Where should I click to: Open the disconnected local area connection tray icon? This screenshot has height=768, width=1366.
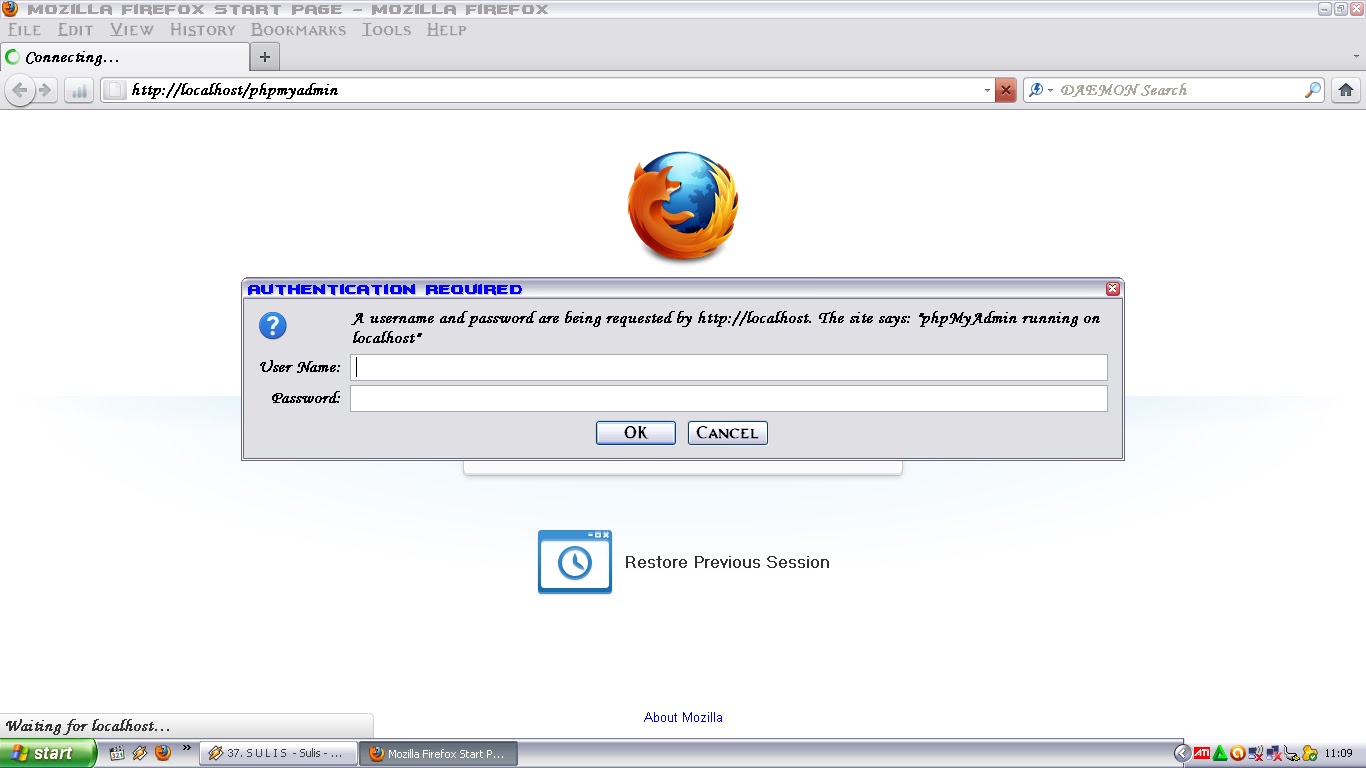click(1274, 753)
